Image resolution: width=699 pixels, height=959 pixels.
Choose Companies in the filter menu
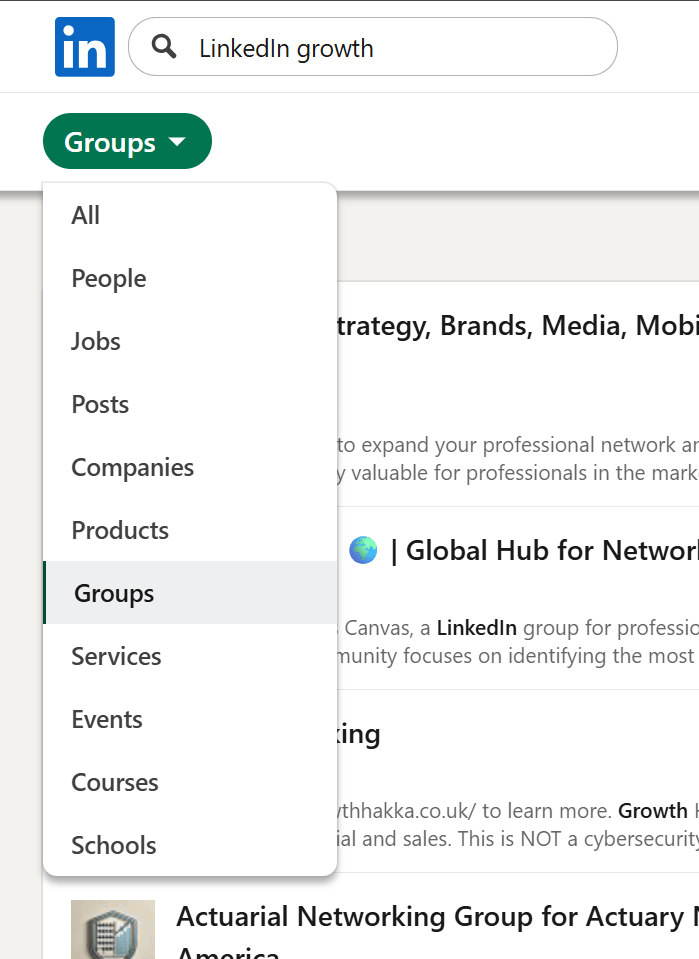point(190,467)
